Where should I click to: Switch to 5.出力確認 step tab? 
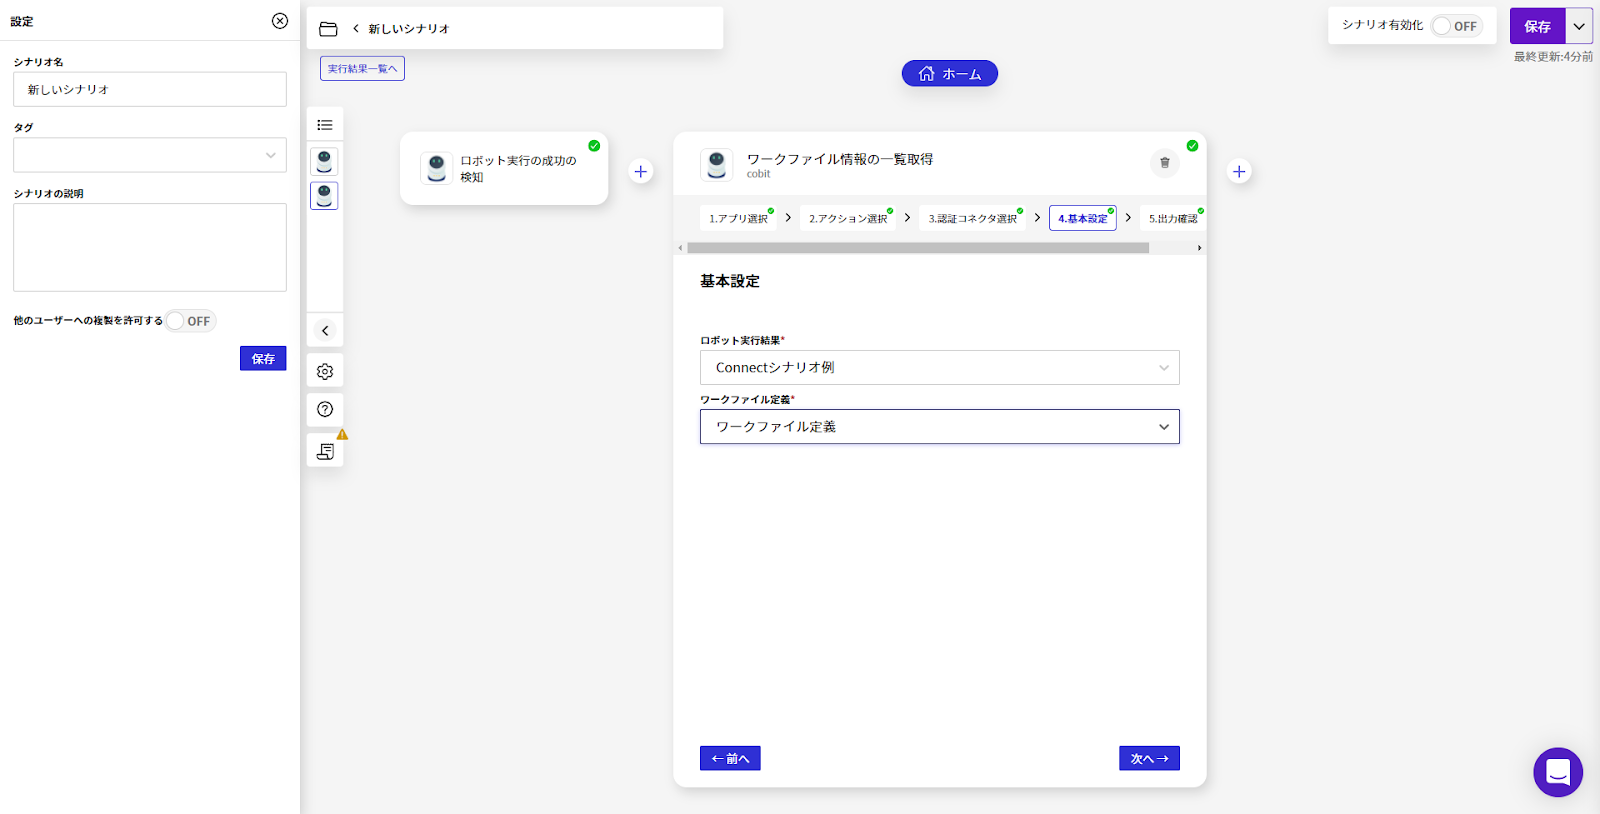point(1173,218)
